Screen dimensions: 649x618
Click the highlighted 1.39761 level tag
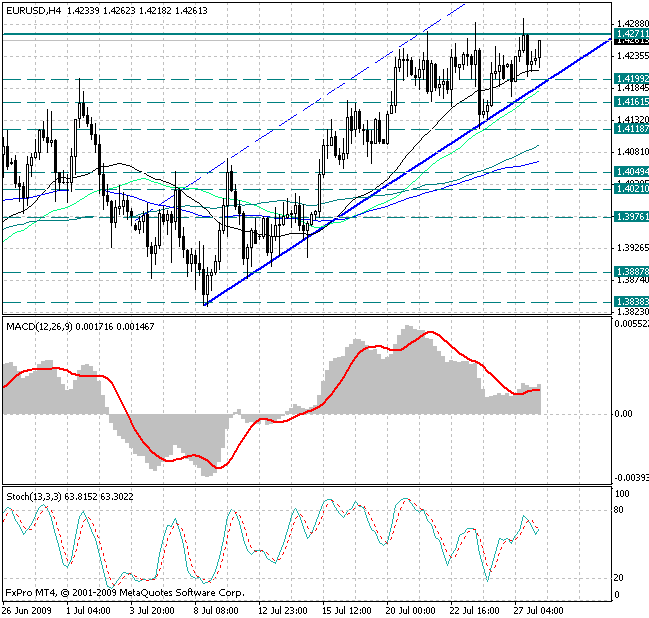tap(632, 216)
